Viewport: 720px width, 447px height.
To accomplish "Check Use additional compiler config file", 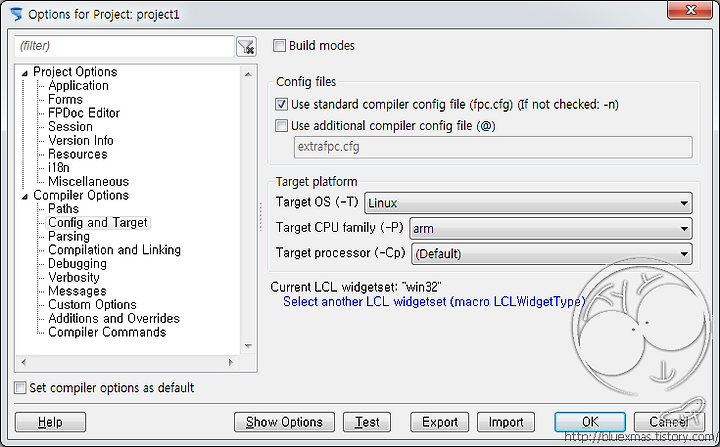I will click(x=281, y=125).
